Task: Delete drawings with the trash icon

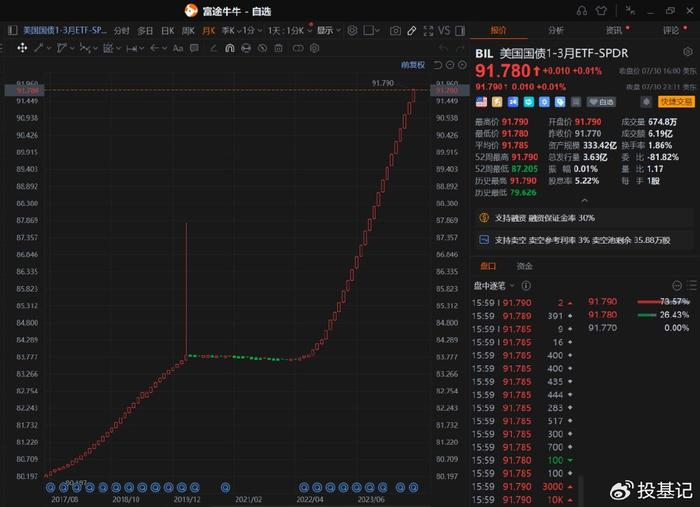Action: click(278, 48)
